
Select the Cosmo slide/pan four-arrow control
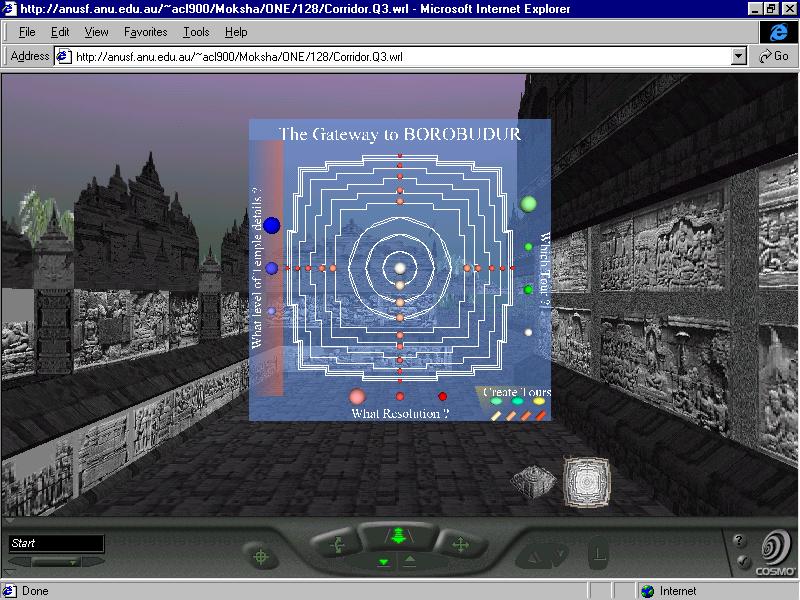pyautogui.click(x=459, y=545)
